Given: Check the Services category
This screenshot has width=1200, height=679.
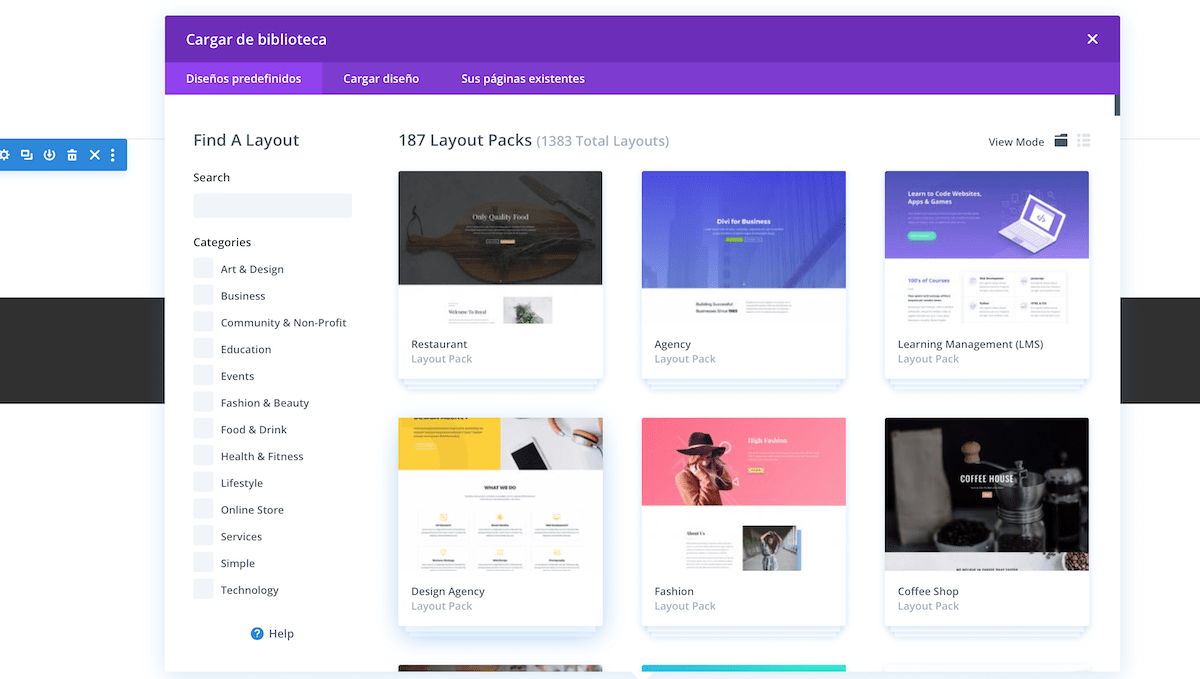Looking at the screenshot, I should tap(203, 536).
